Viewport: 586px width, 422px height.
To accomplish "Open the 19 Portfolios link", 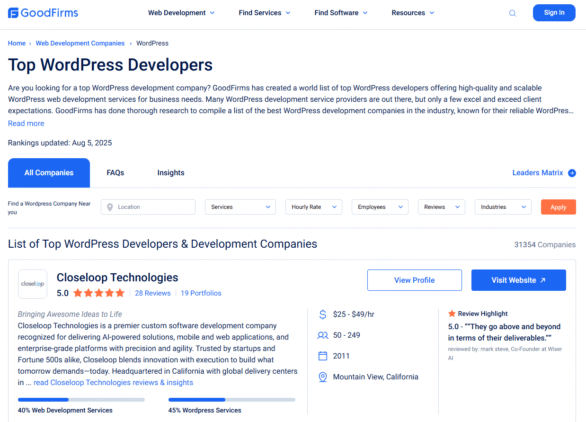I will [x=201, y=293].
